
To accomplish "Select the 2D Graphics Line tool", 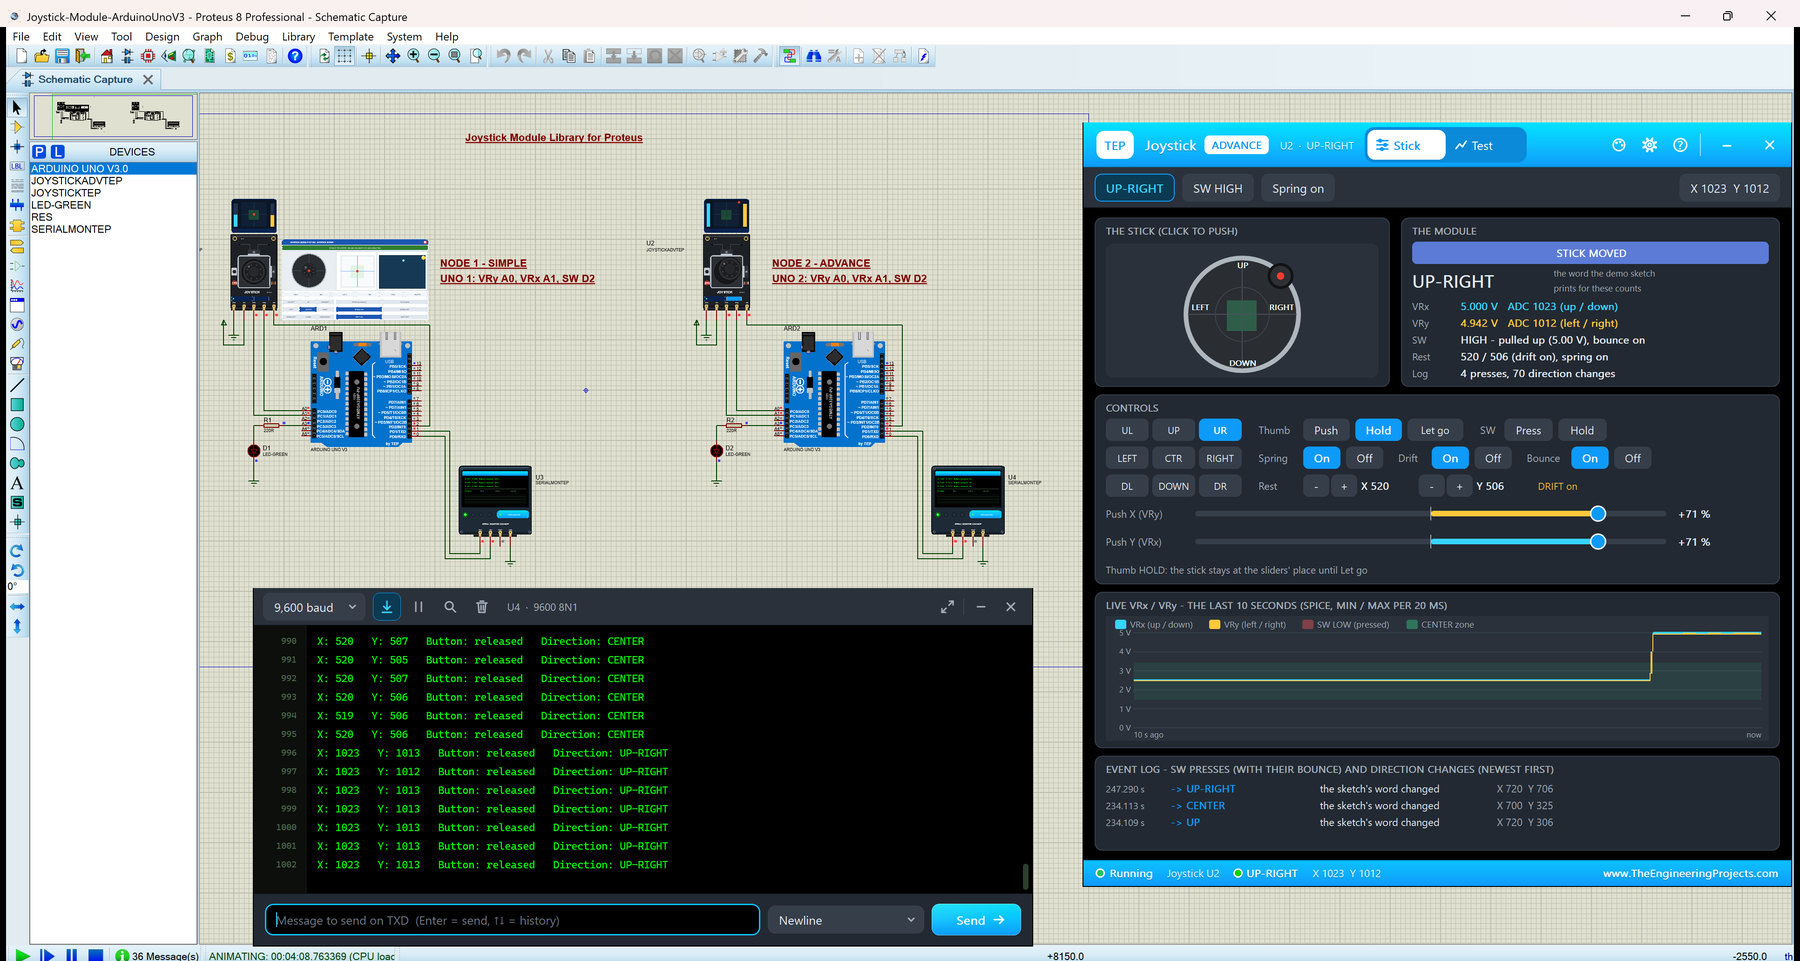I will click(16, 385).
